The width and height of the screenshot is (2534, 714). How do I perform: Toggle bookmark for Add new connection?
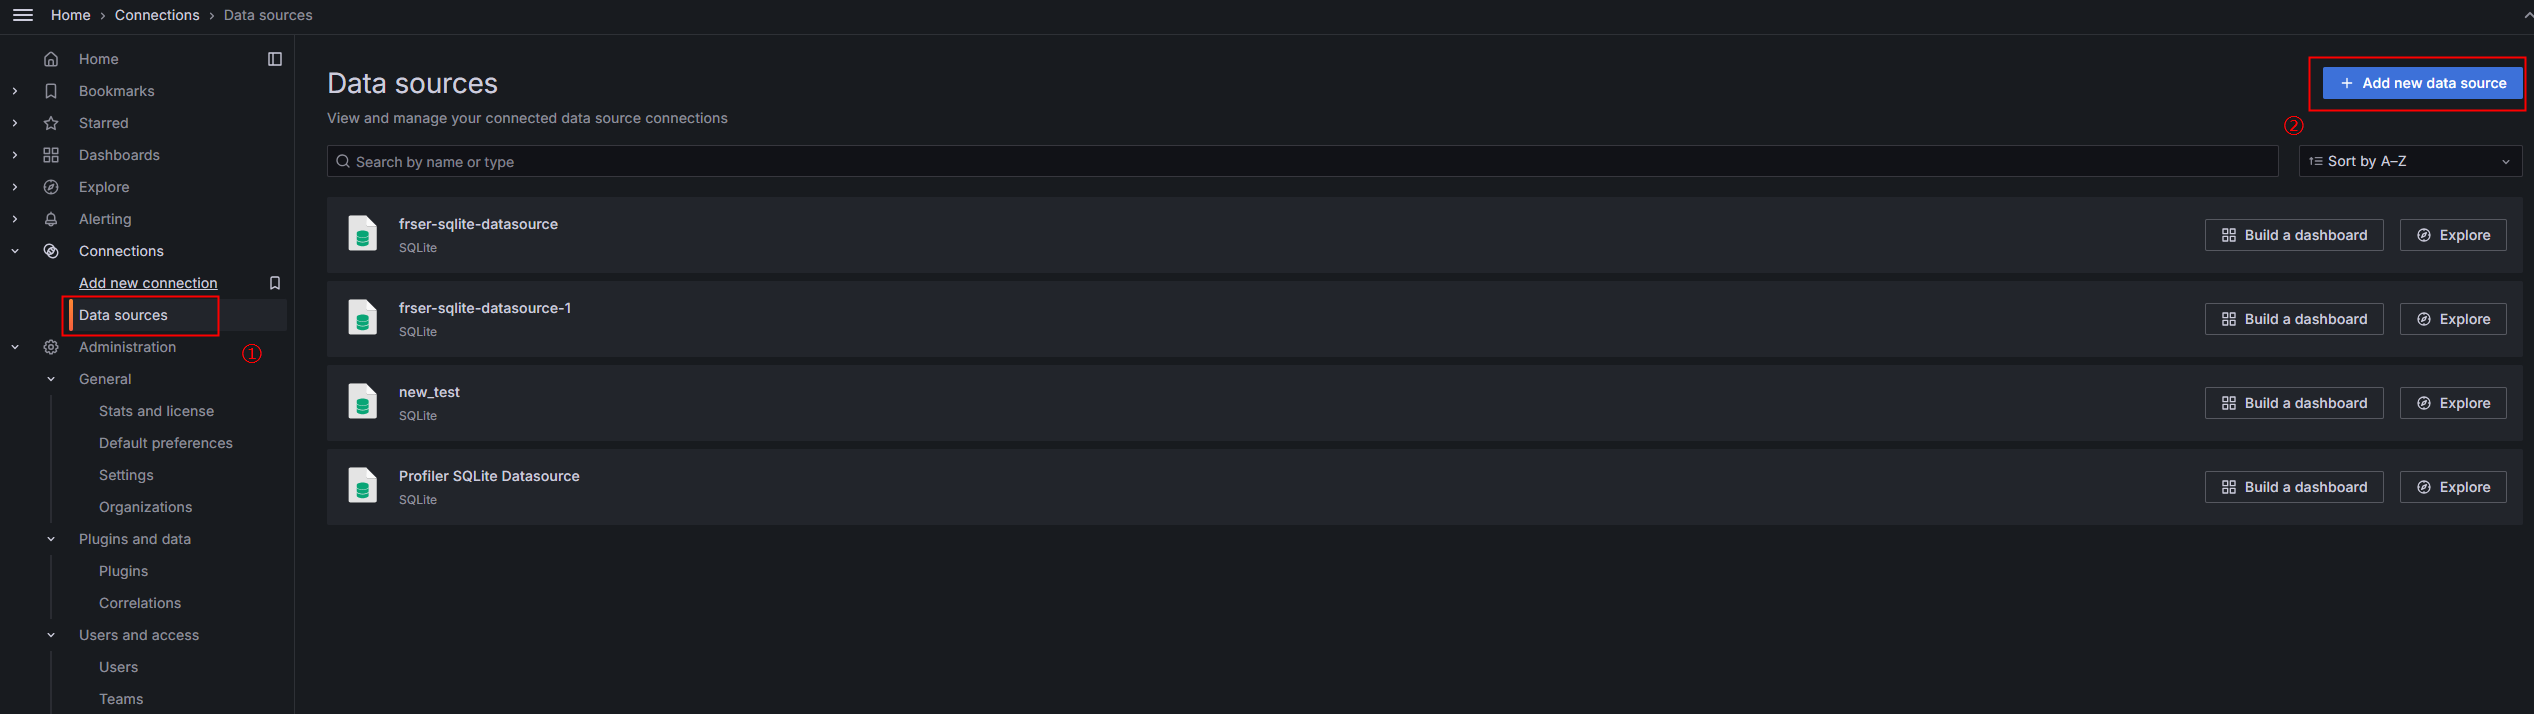point(275,283)
